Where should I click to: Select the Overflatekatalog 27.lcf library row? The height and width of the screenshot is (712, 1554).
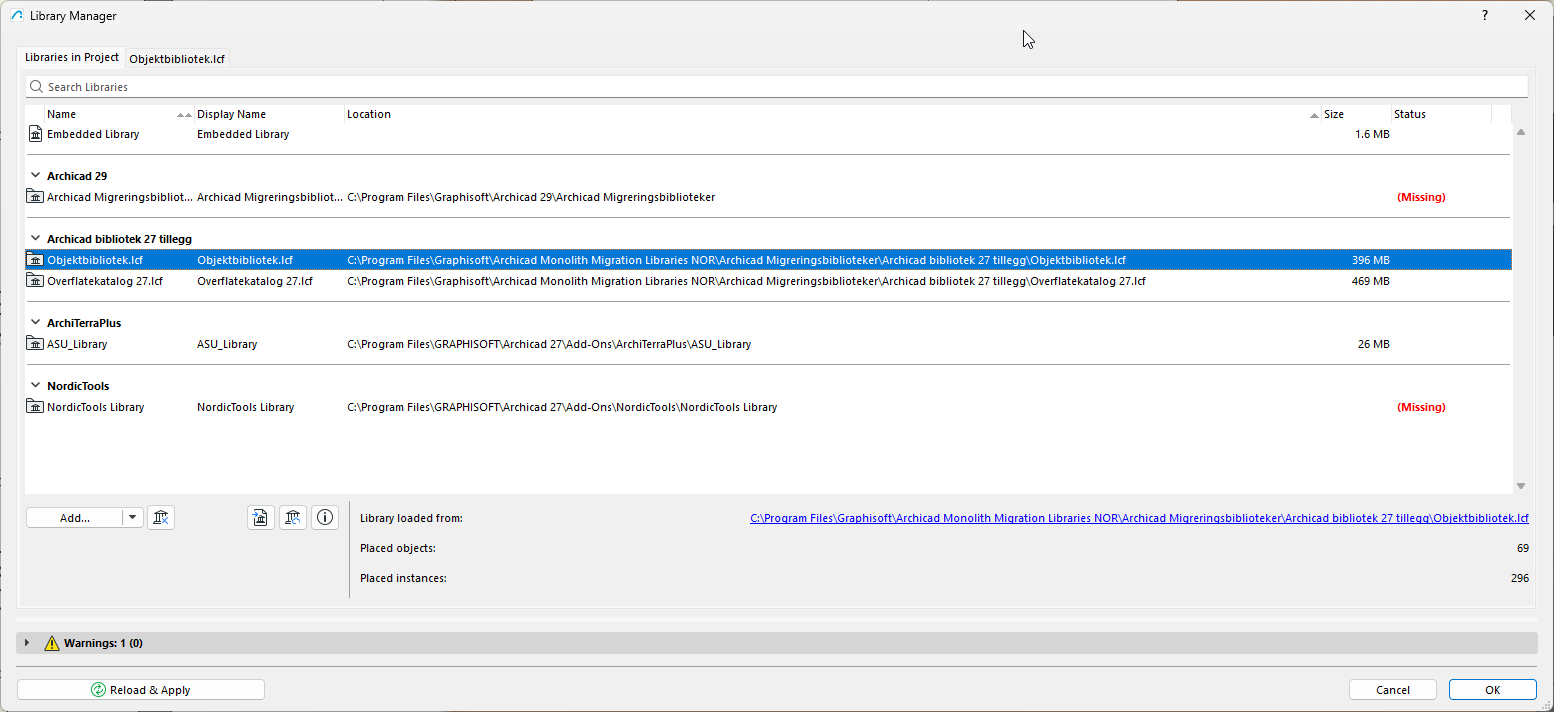tap(700, 281)
